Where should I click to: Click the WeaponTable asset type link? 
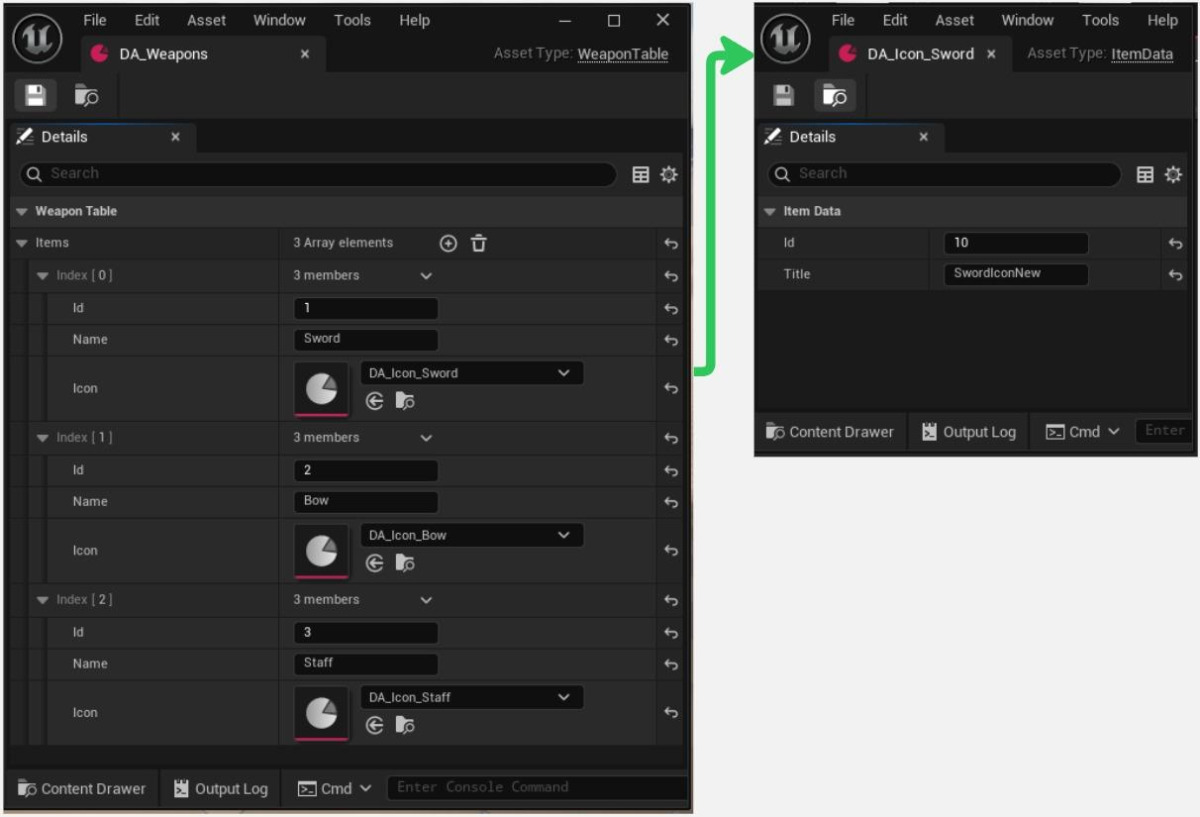tap(623, 55)
